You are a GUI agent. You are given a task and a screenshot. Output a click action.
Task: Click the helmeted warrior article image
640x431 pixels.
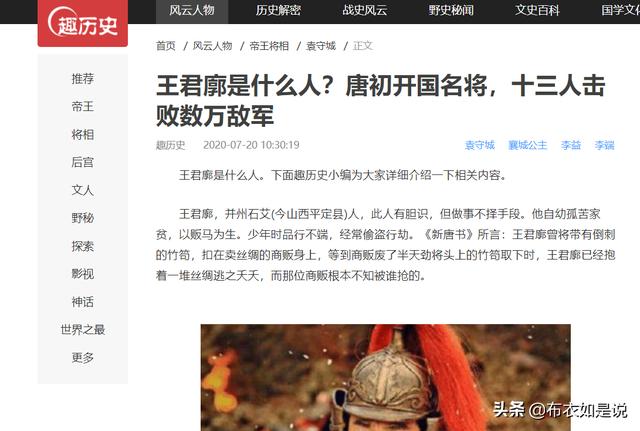(386, 378)
